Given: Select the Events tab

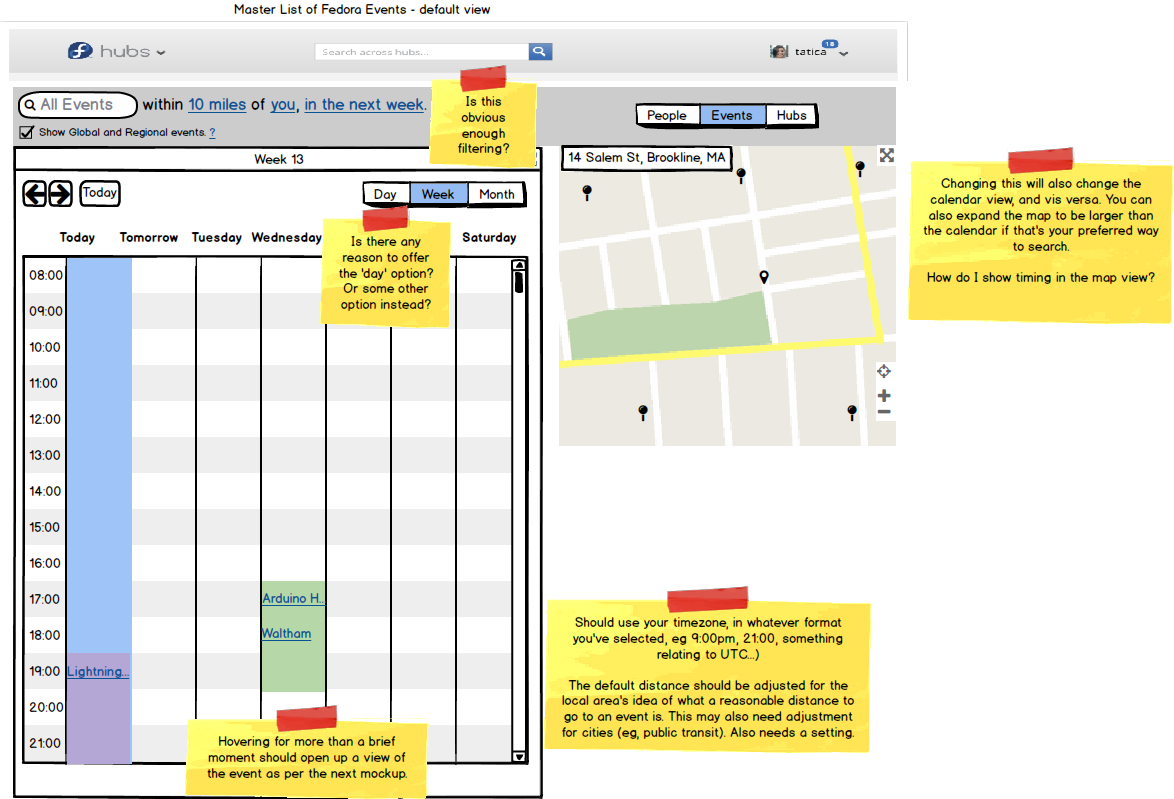Looking at the screenshot, I should tap(732, 115).
